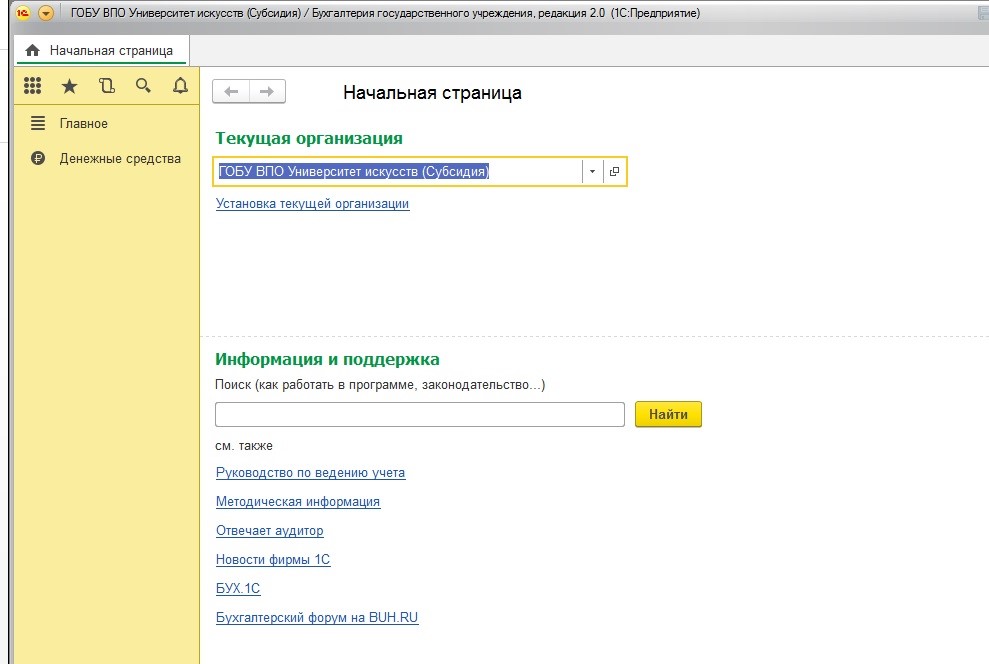Viewport: 989px width, 664px height.
Task: Open main menu orange dropdown button
Action: 45,13
